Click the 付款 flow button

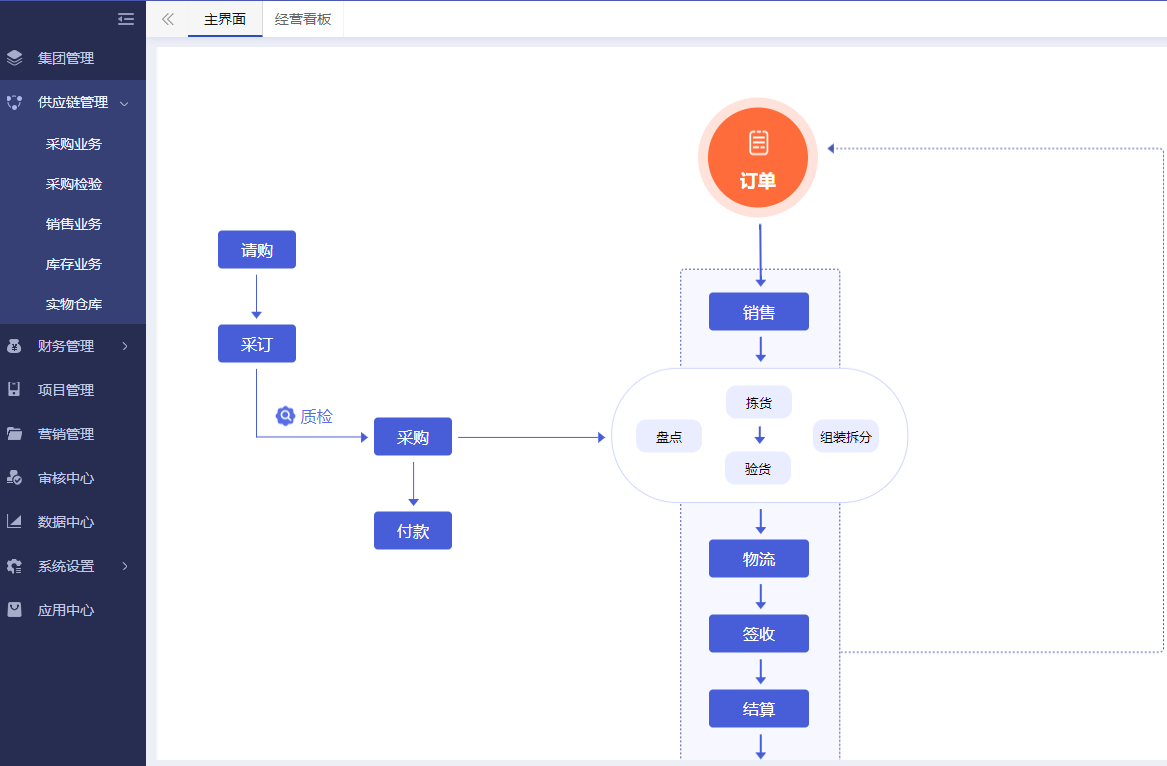pyautogui.click(x=413, y=531)
